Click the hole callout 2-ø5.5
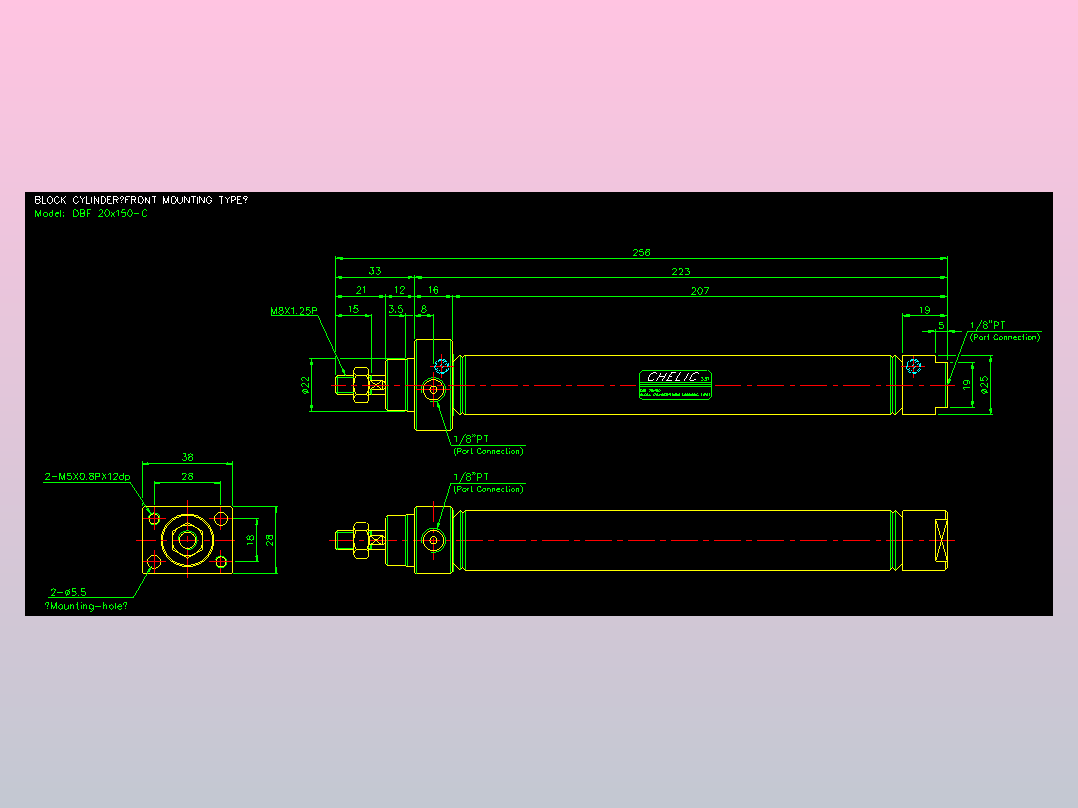Viewport: 1078px width, 808px height. tap(68, 592)
